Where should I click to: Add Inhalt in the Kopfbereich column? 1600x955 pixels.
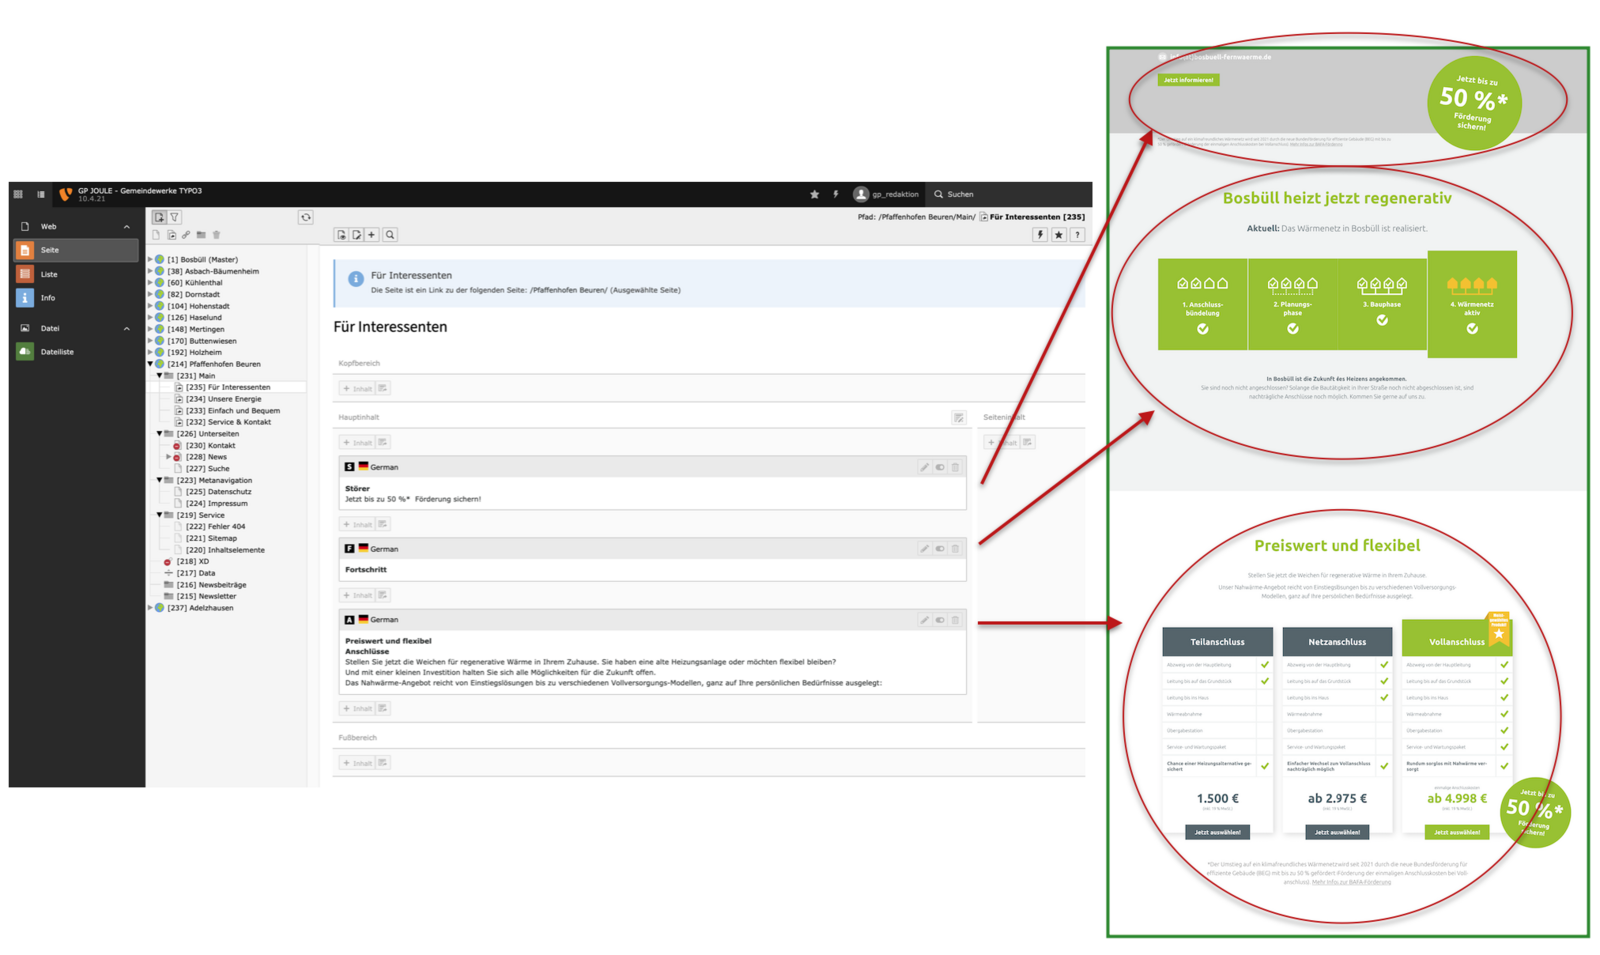[357, 388]
